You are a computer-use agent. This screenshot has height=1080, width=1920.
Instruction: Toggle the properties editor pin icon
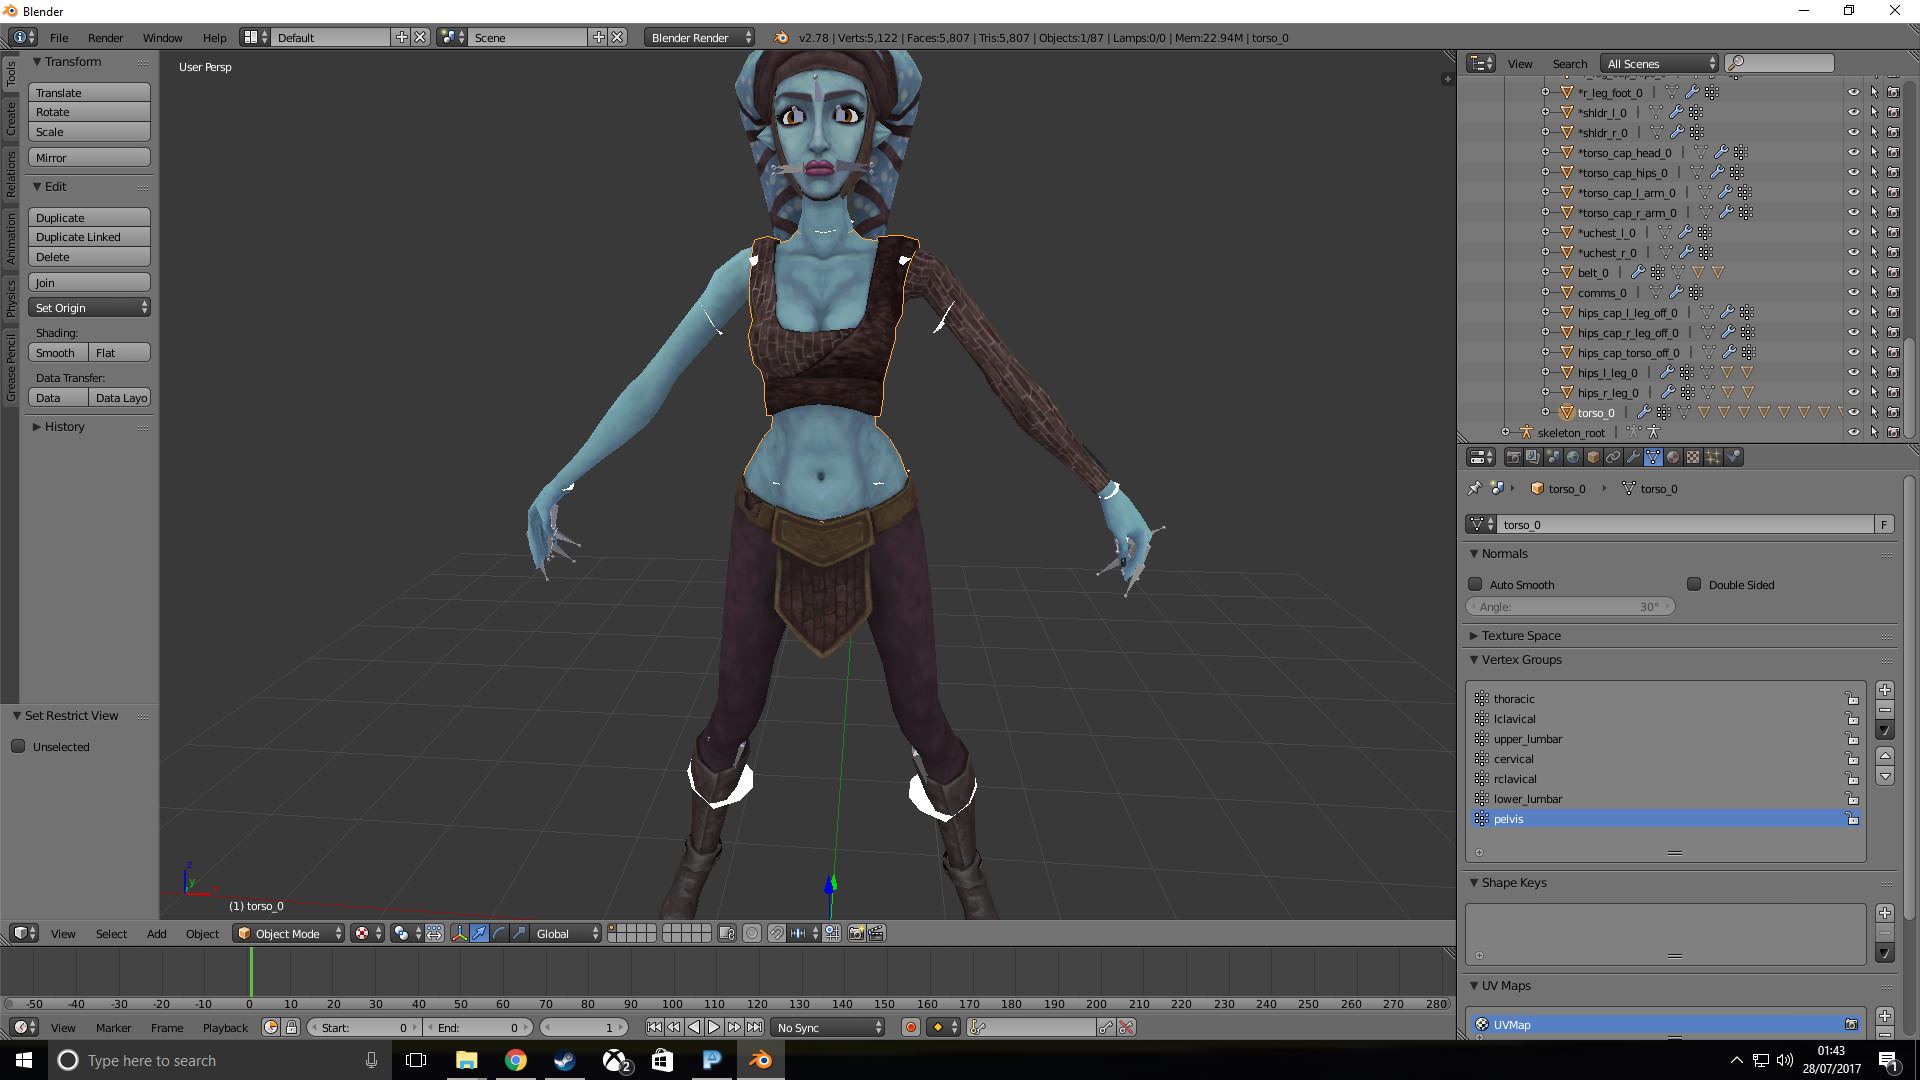(1474, 488)
